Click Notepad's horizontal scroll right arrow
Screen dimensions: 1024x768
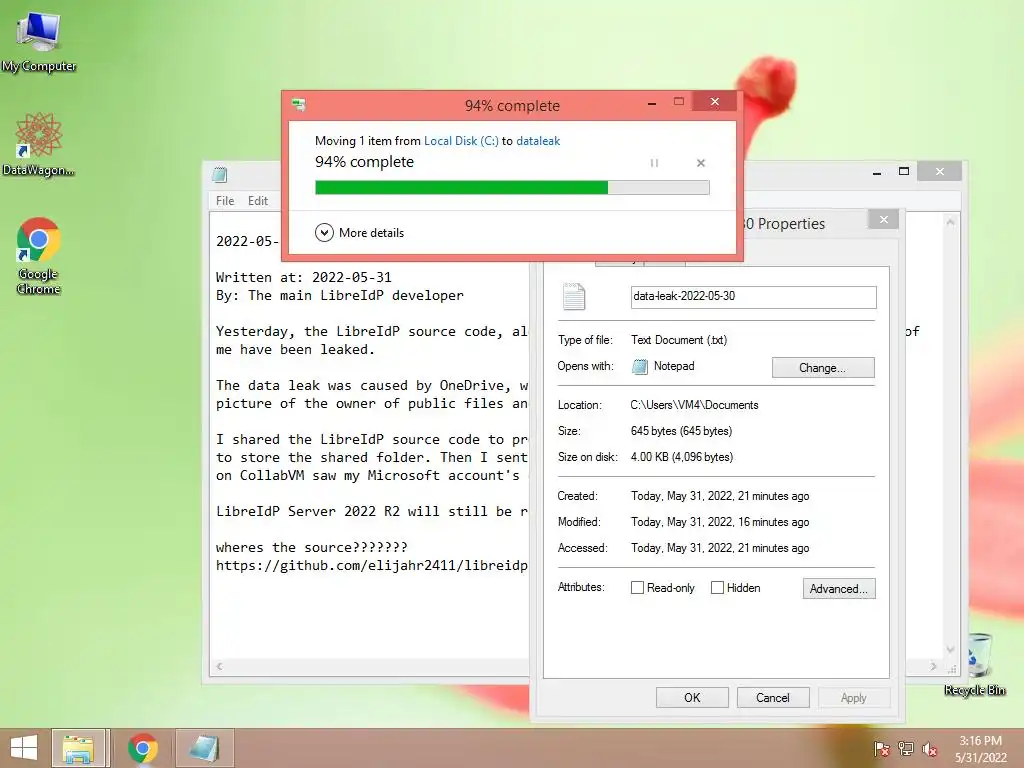[x=933, y=667]
